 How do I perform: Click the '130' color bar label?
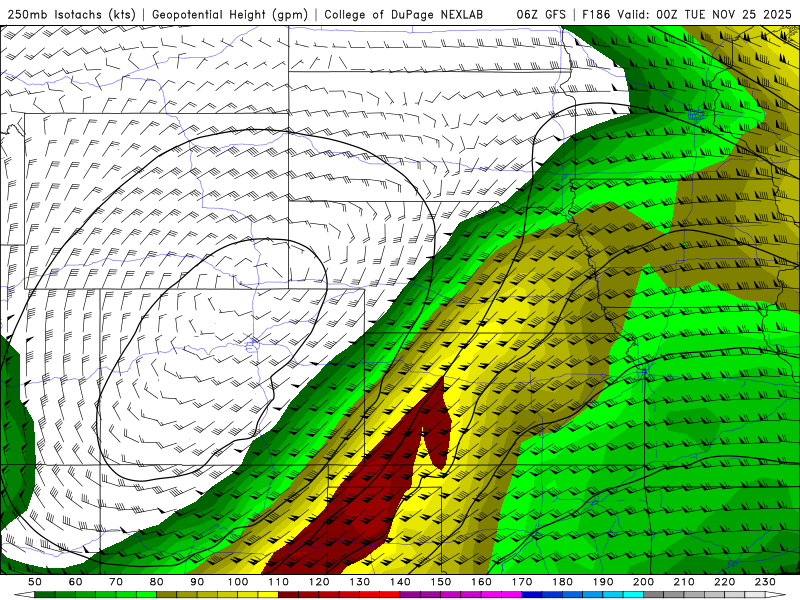click(360, 582)
